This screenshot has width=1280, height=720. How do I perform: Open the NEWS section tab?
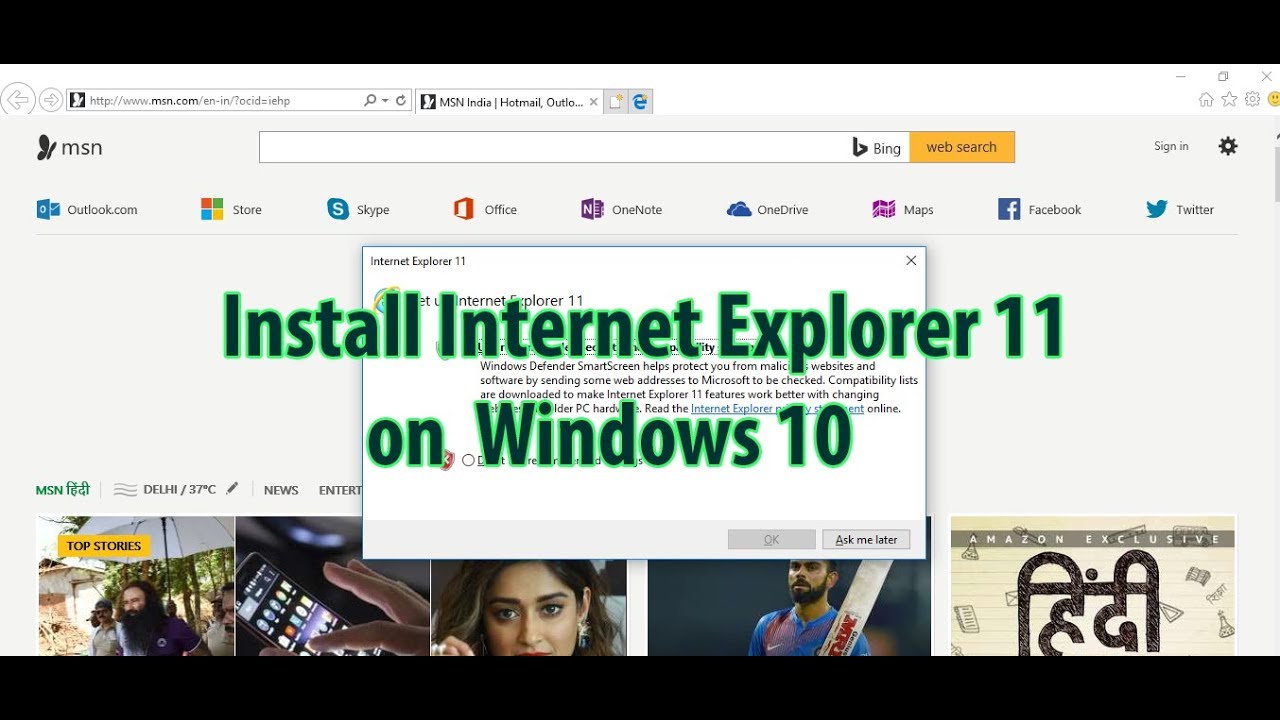click(281, 490)
